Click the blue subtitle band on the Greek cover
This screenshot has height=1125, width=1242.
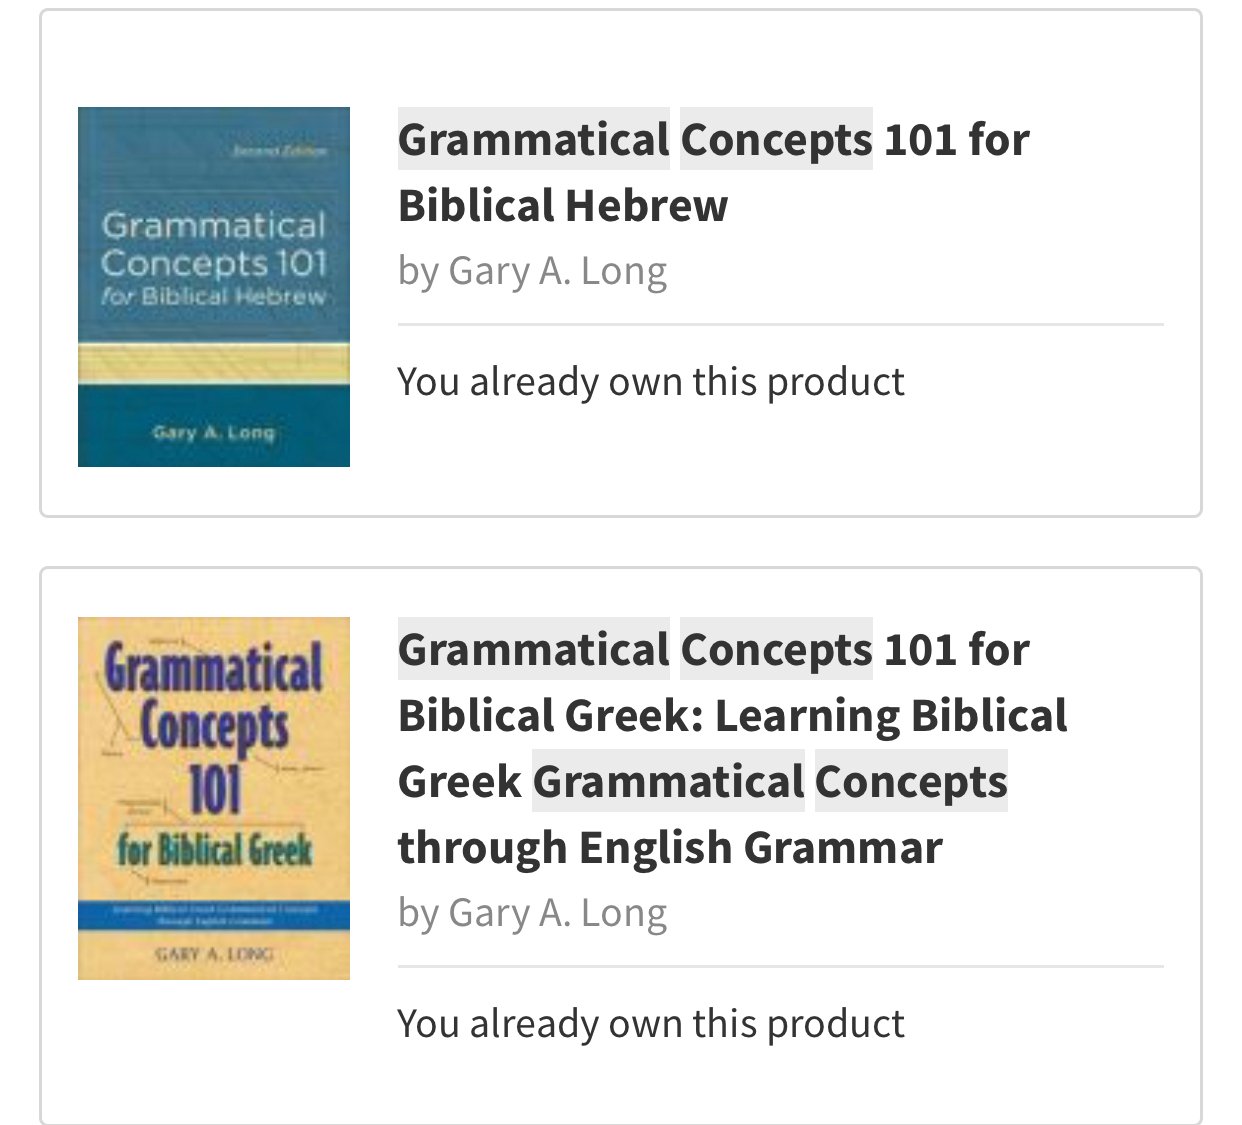214,916
